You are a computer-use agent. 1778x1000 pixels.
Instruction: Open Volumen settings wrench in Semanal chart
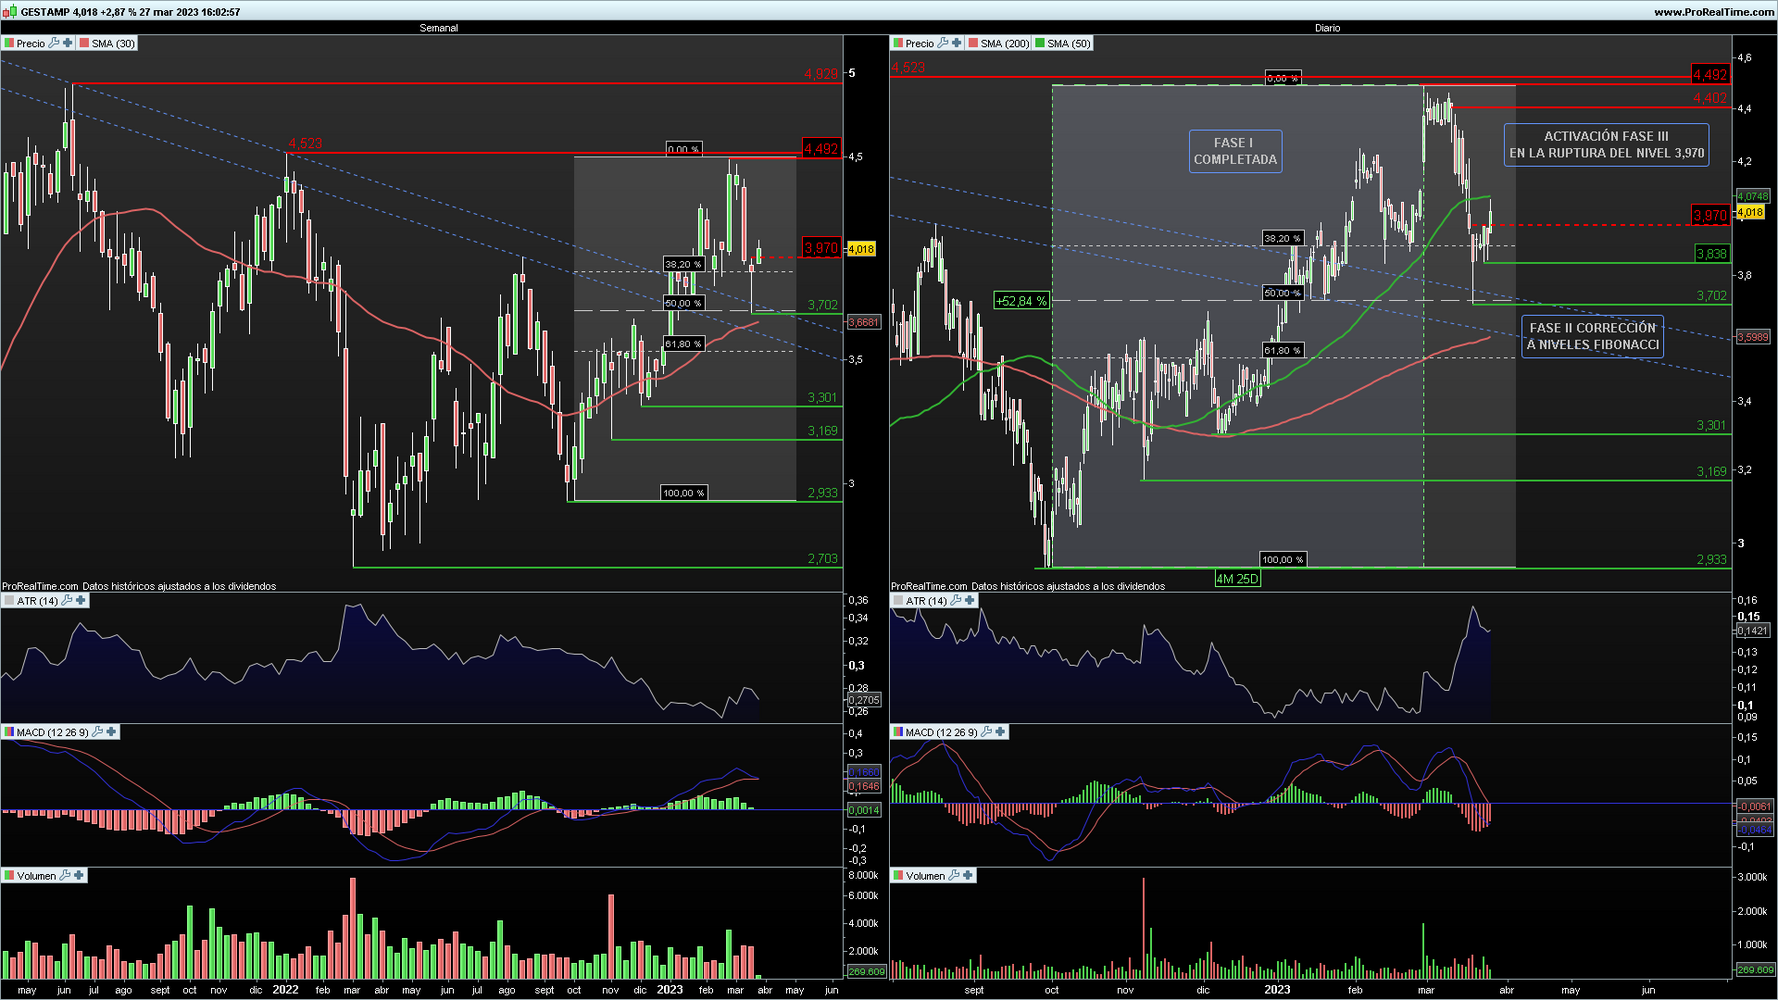65,875
